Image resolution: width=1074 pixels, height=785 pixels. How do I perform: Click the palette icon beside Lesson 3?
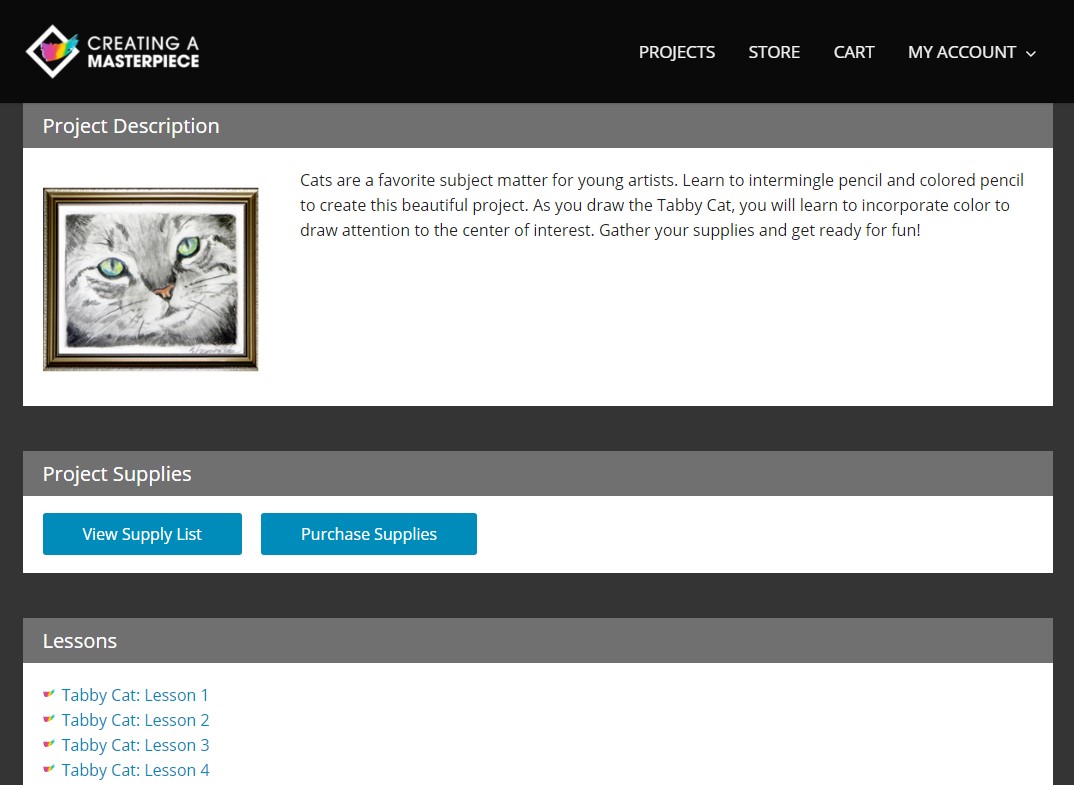[x=49, y=744]
